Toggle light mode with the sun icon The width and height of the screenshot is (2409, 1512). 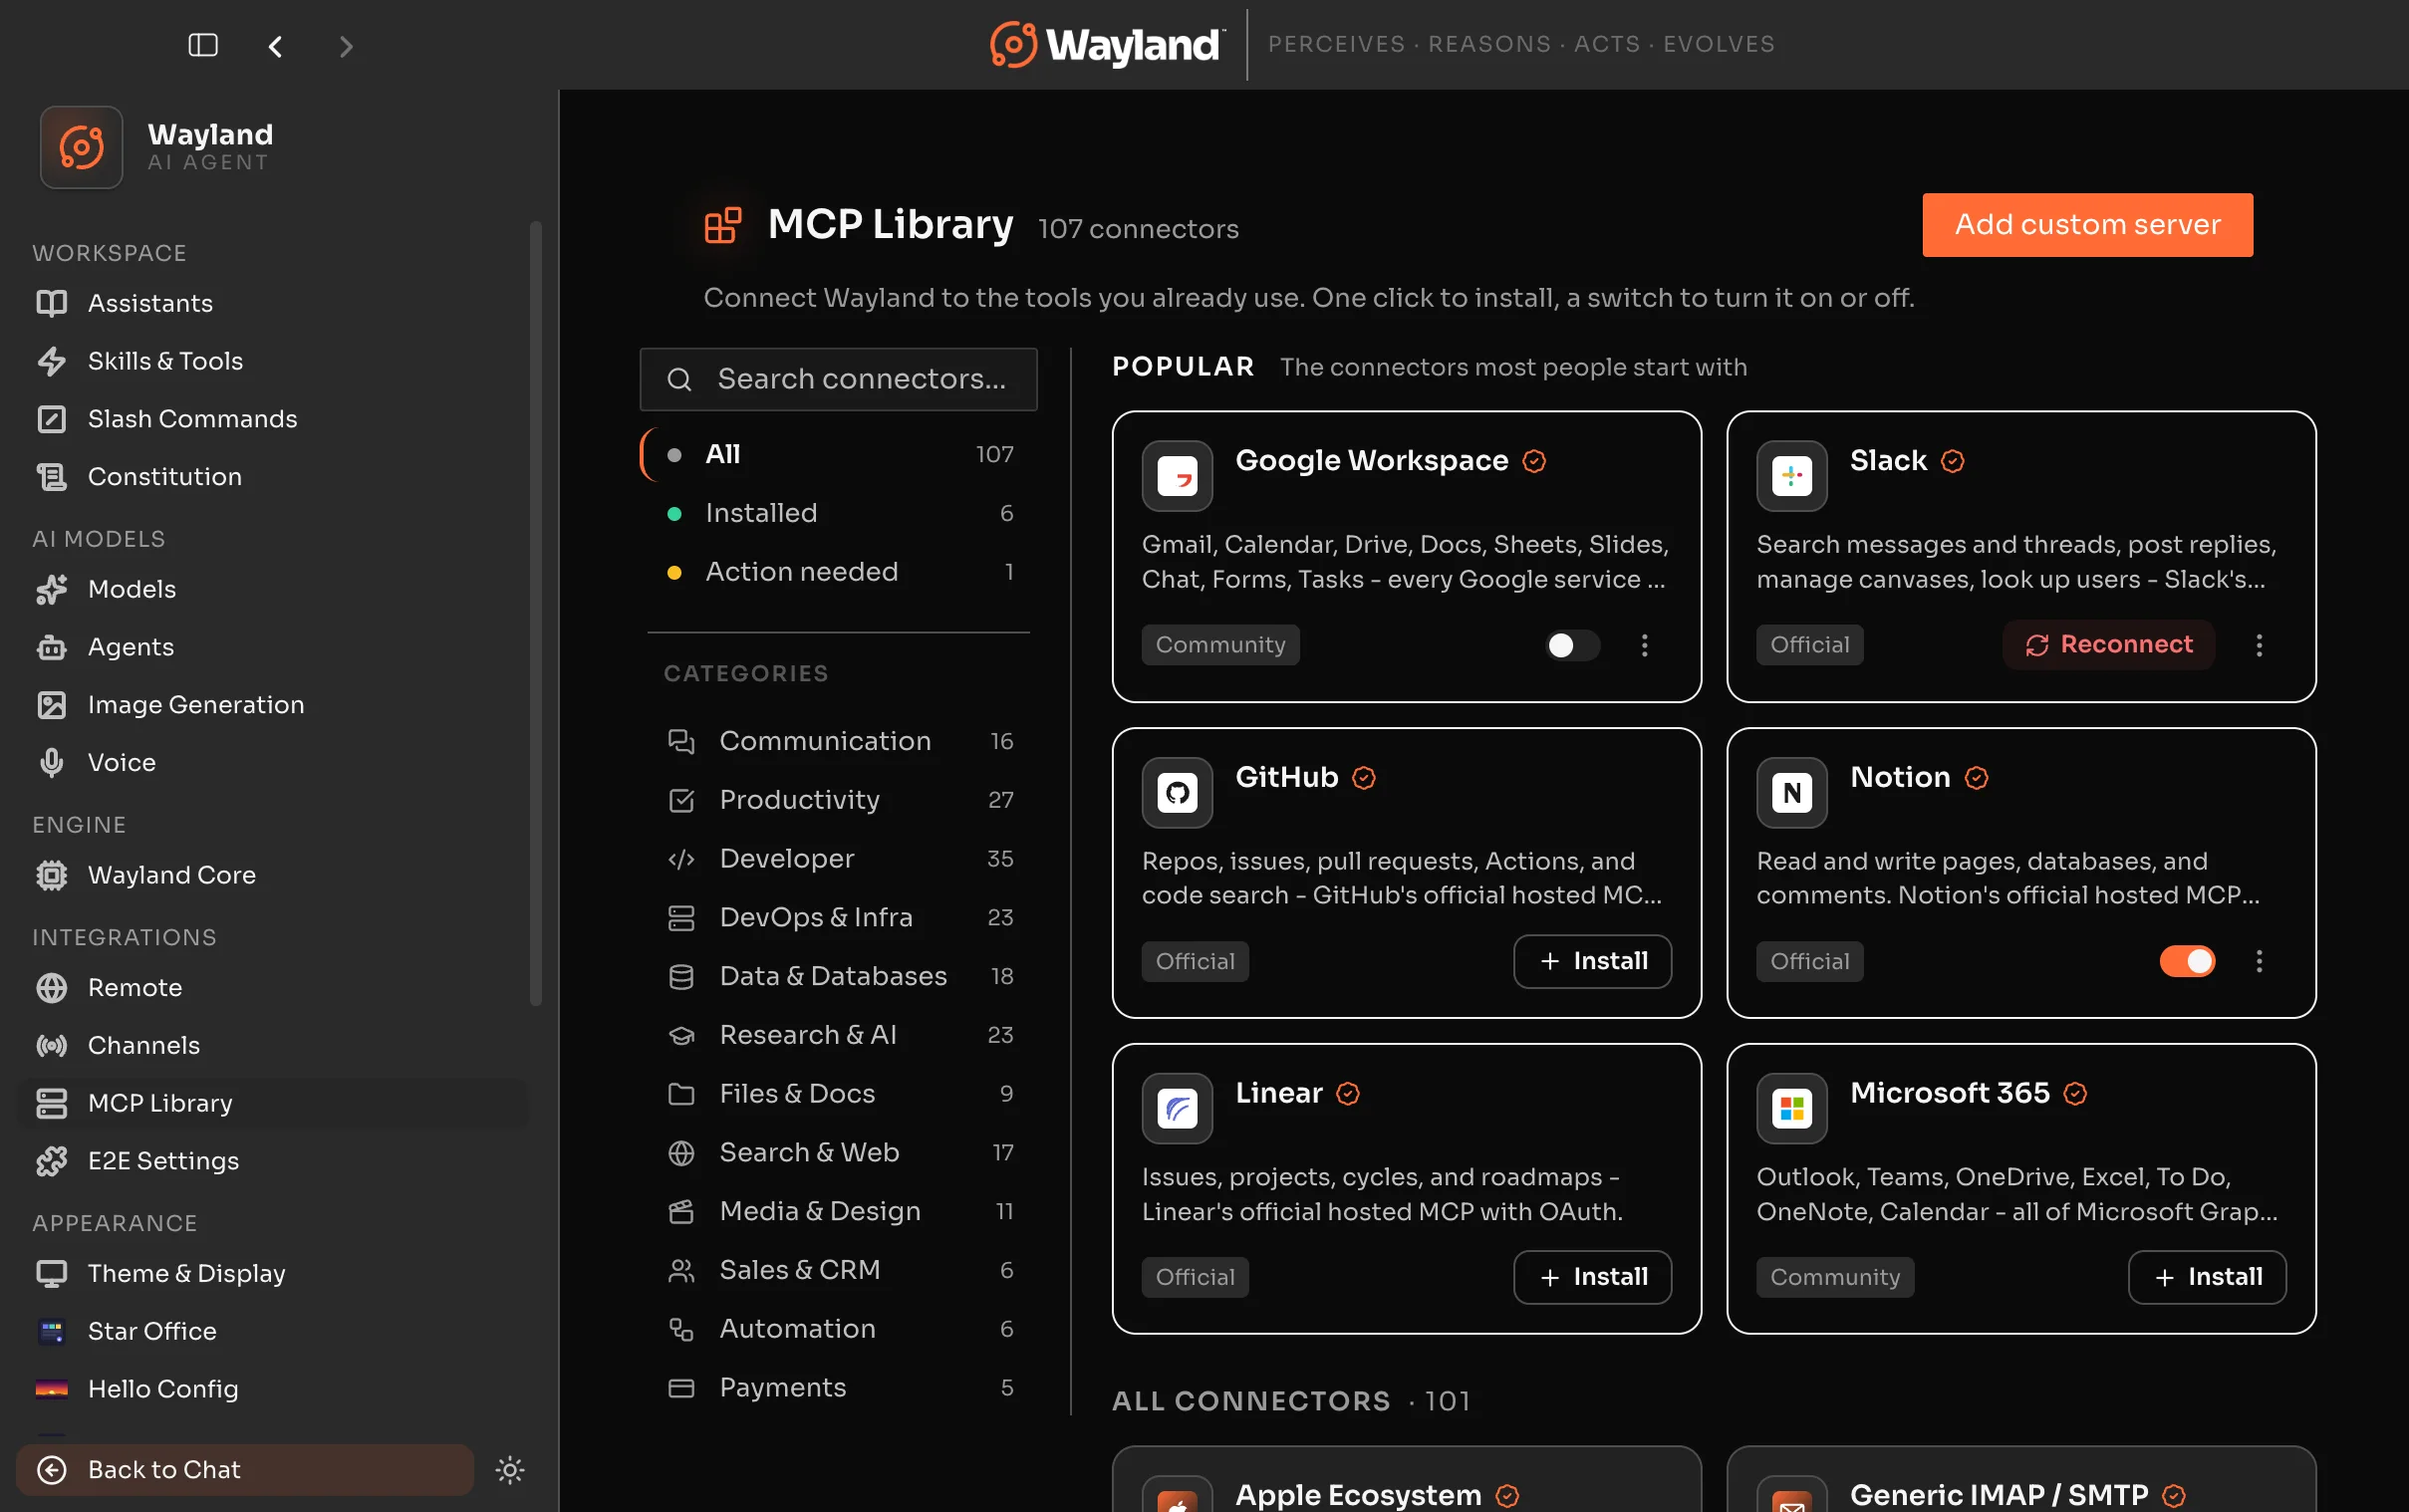pyautogui.click(x=510, y=1470)
